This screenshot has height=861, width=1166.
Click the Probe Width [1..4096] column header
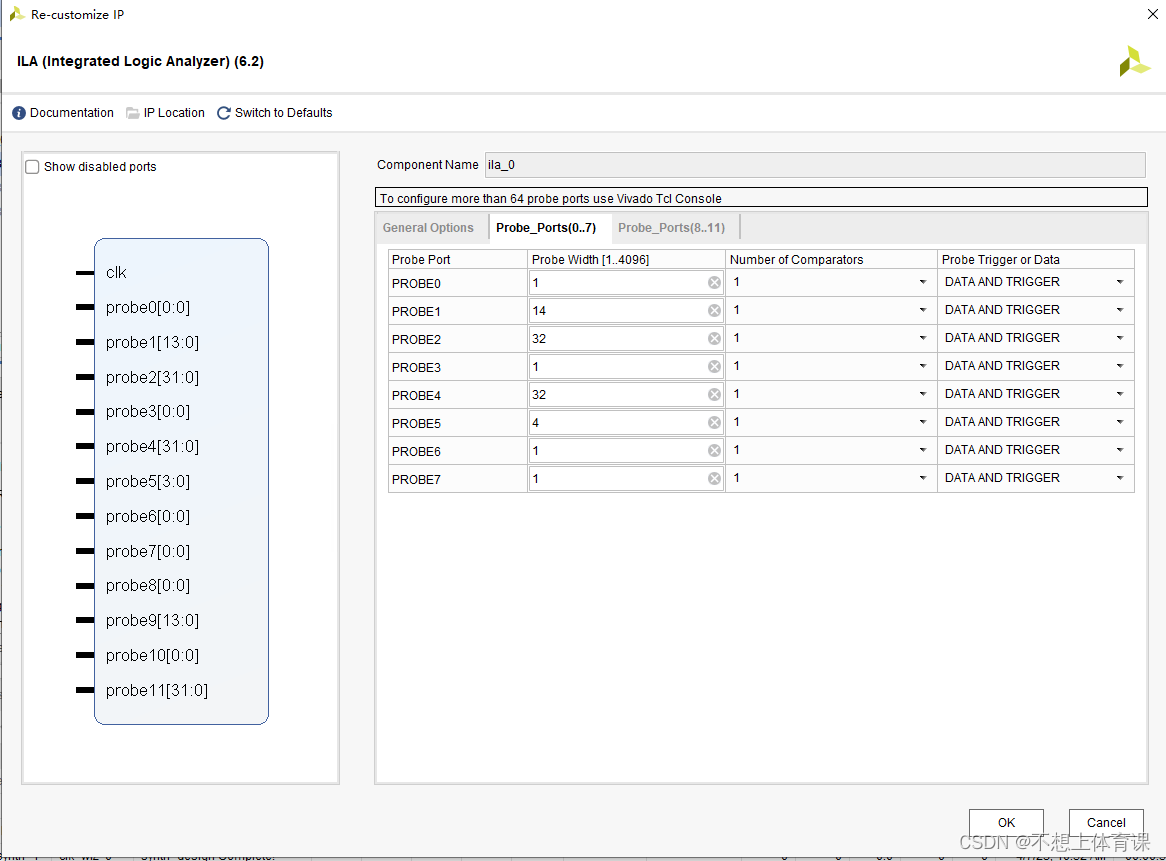click(x=626, y=259)
